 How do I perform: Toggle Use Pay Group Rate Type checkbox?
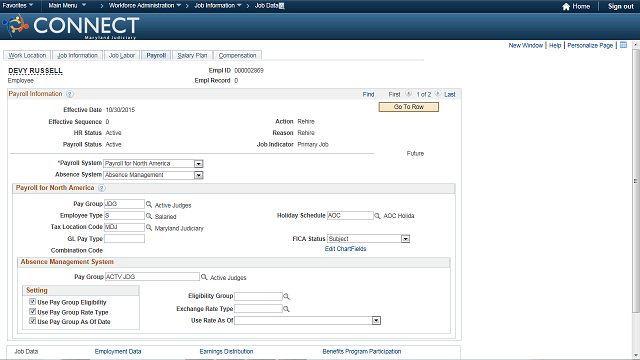[33, 312]
